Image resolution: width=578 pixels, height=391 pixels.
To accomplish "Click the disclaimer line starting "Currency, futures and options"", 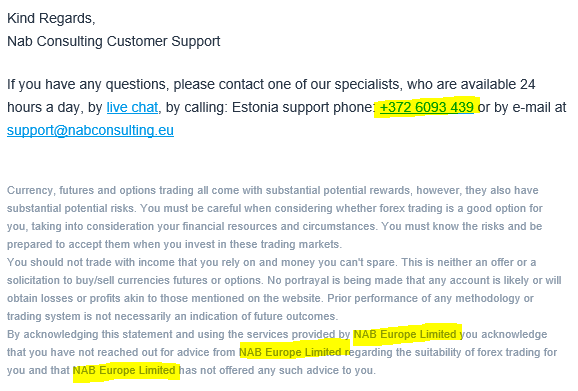I will click(273, 191).
